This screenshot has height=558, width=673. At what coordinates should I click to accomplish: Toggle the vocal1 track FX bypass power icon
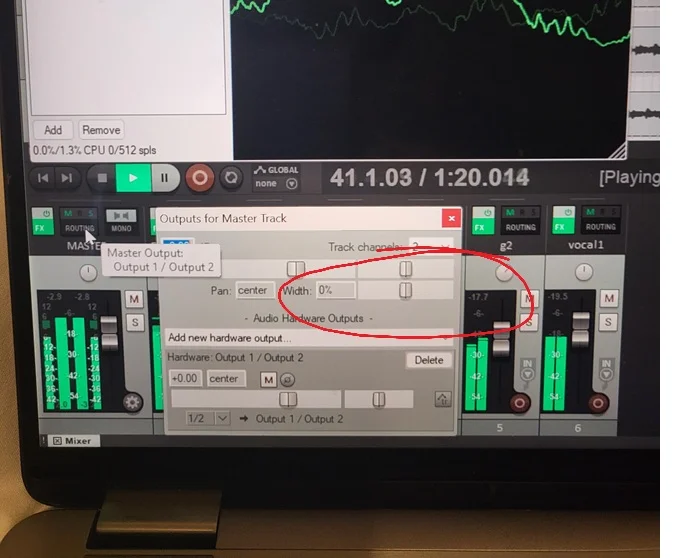coord(567,212)
